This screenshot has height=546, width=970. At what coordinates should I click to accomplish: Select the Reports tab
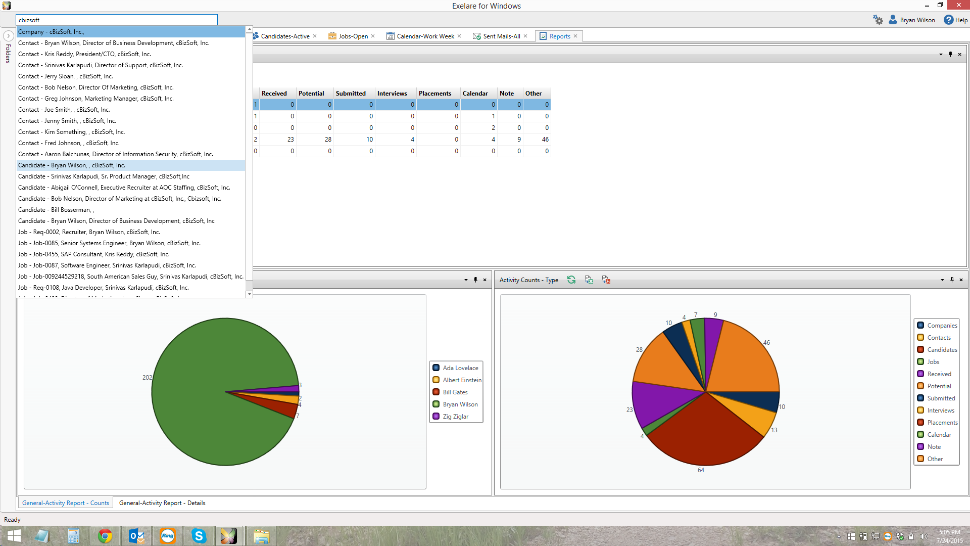(559, 36)
